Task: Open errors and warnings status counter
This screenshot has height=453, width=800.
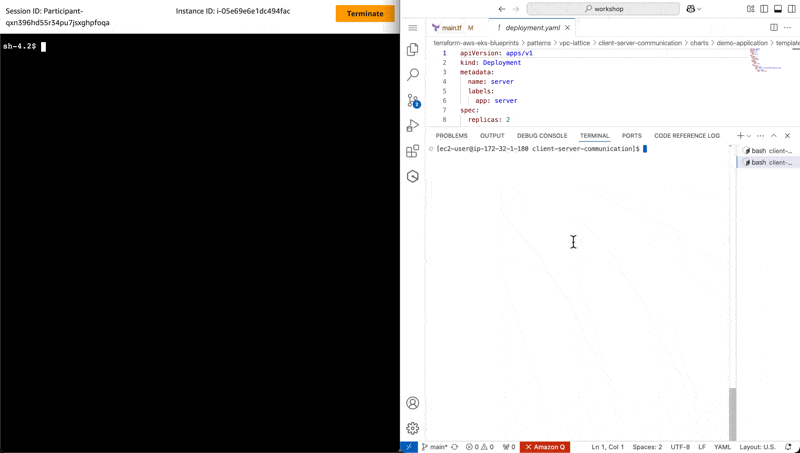Action: coord(480,447)
